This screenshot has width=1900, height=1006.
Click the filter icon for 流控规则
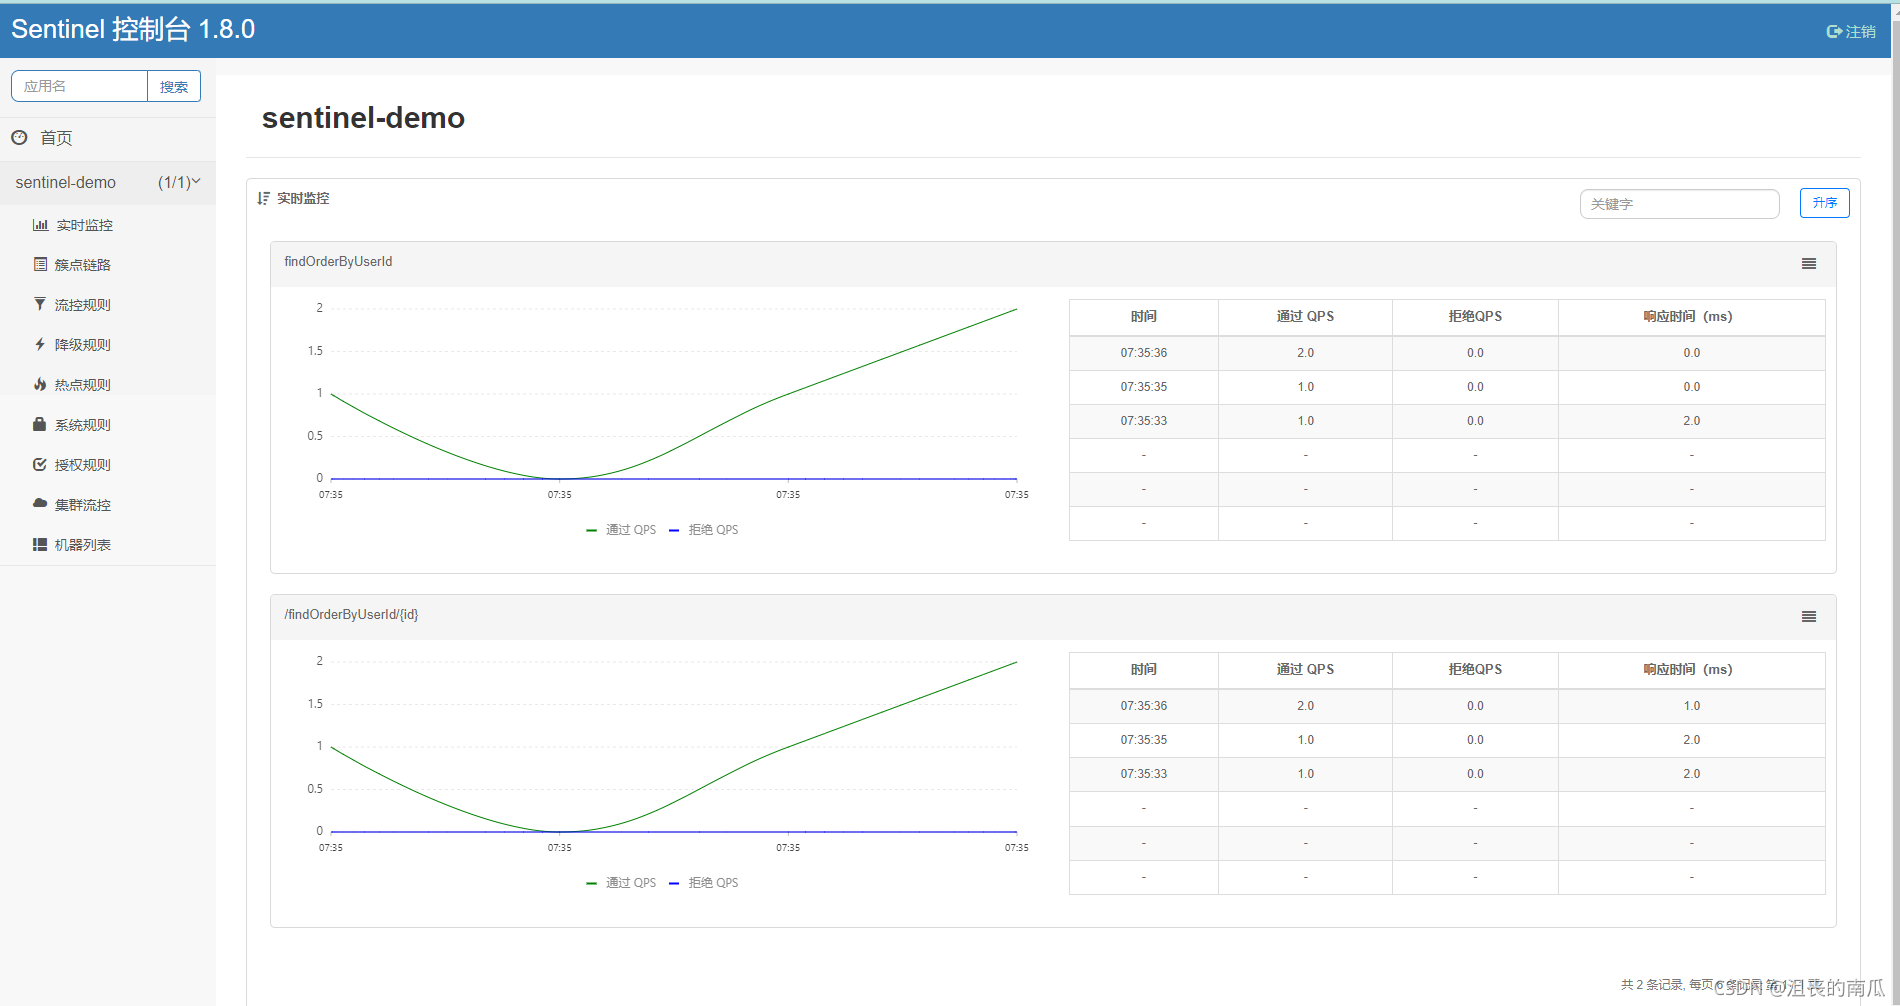[x=40, y=304]
